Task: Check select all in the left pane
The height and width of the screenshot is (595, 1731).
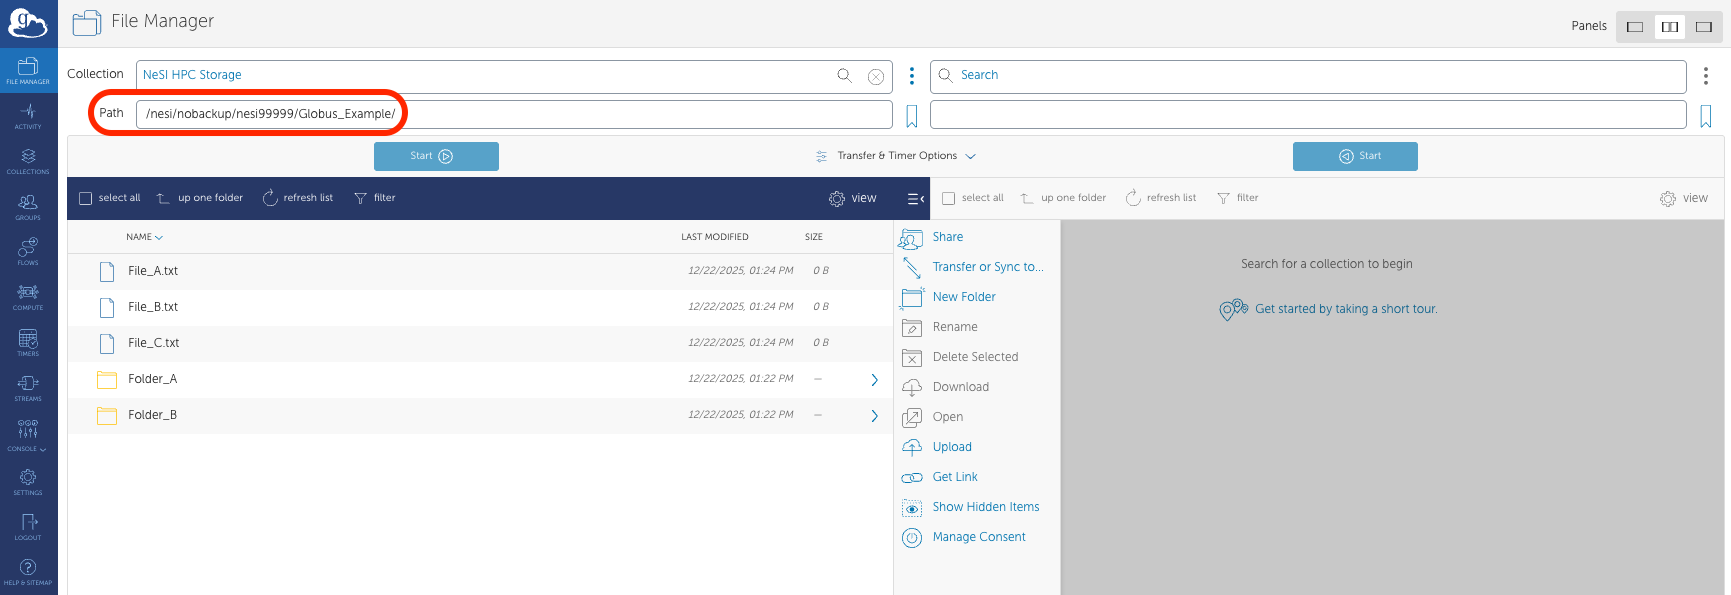Action: (x=86, y=198)
